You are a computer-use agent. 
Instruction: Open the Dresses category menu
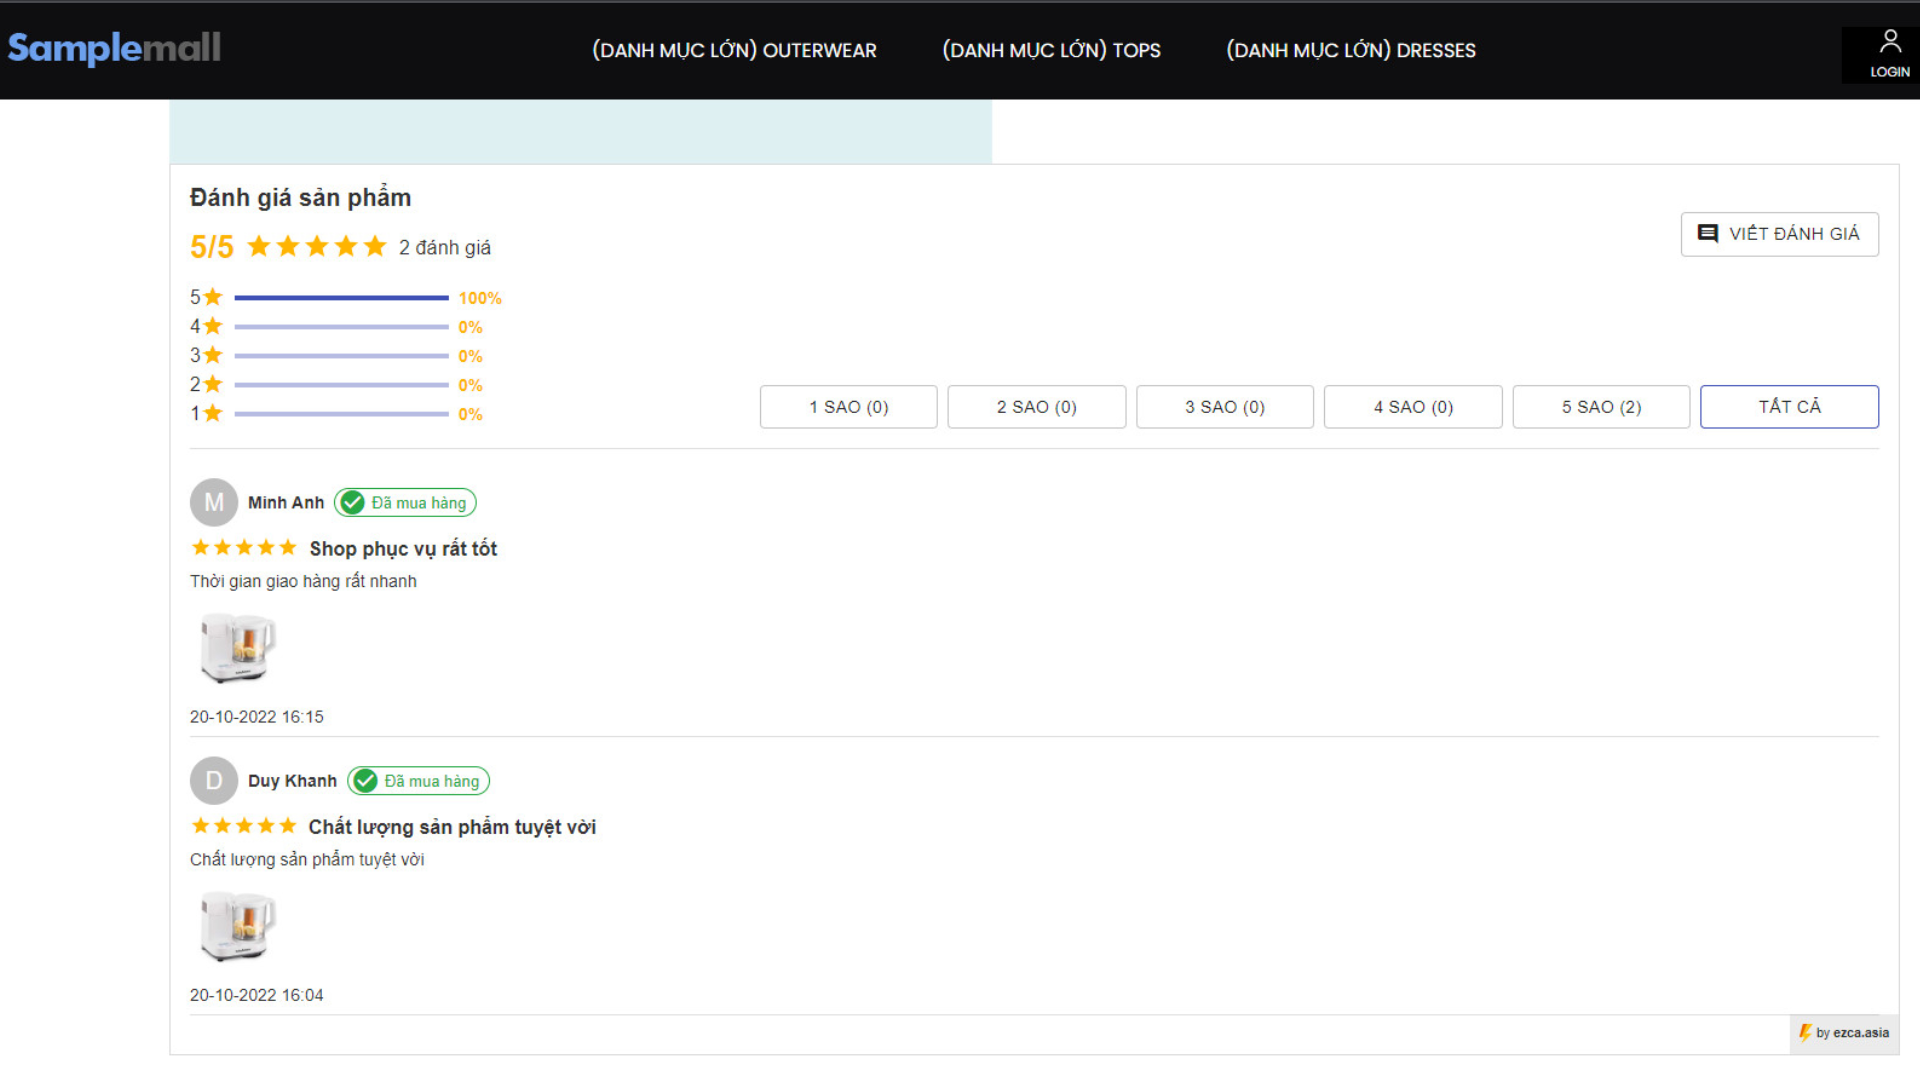coord(1350,50)
